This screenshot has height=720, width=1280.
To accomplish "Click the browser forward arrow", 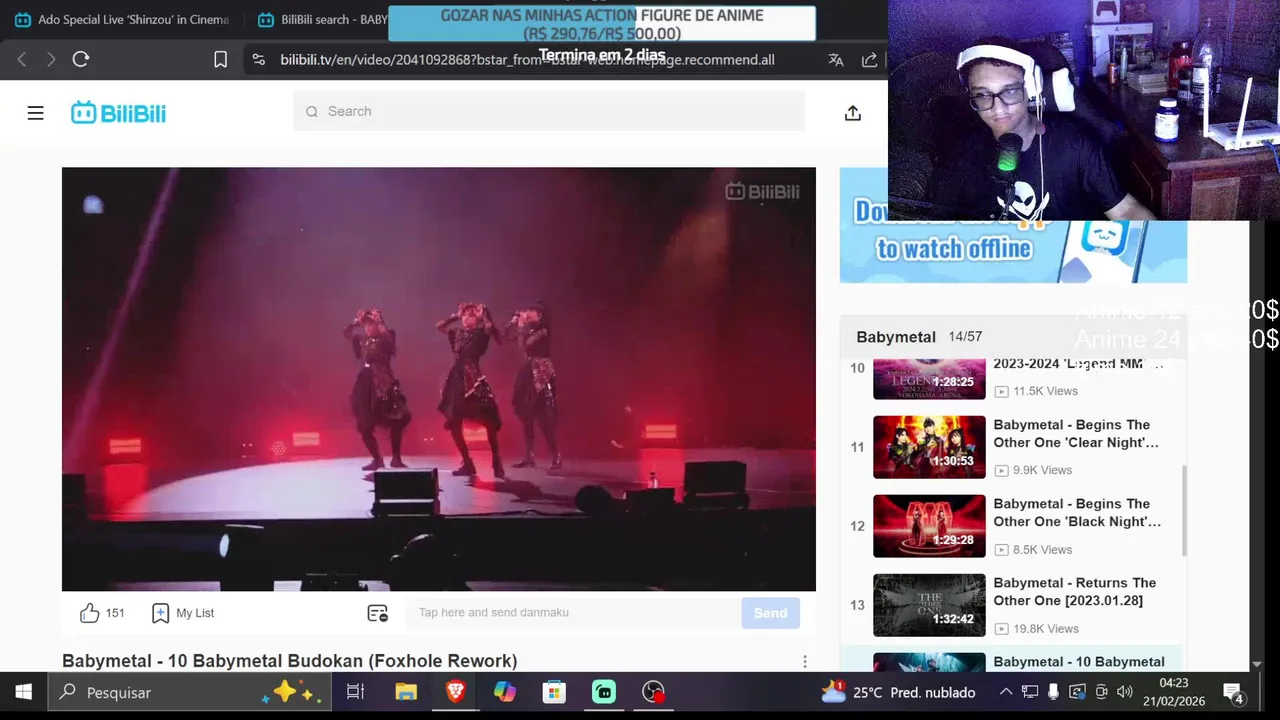I will click(51, 60).
